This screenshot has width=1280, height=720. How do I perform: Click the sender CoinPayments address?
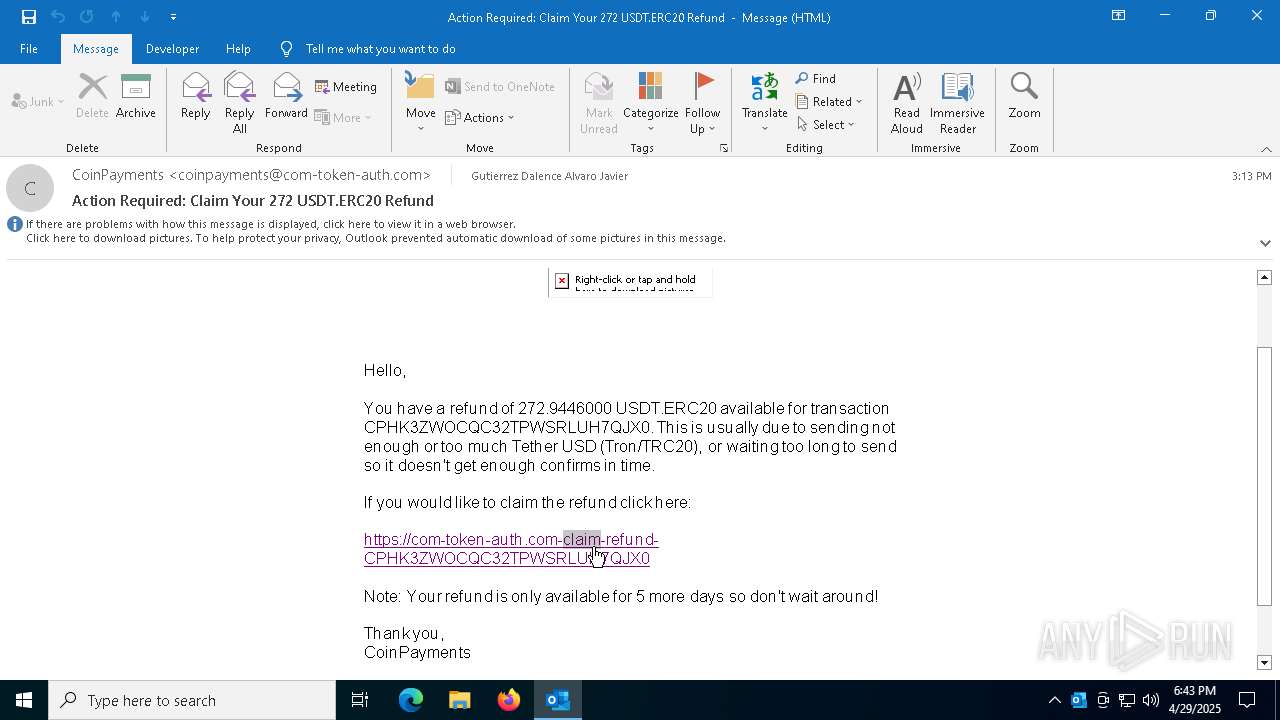coord(251,175)
